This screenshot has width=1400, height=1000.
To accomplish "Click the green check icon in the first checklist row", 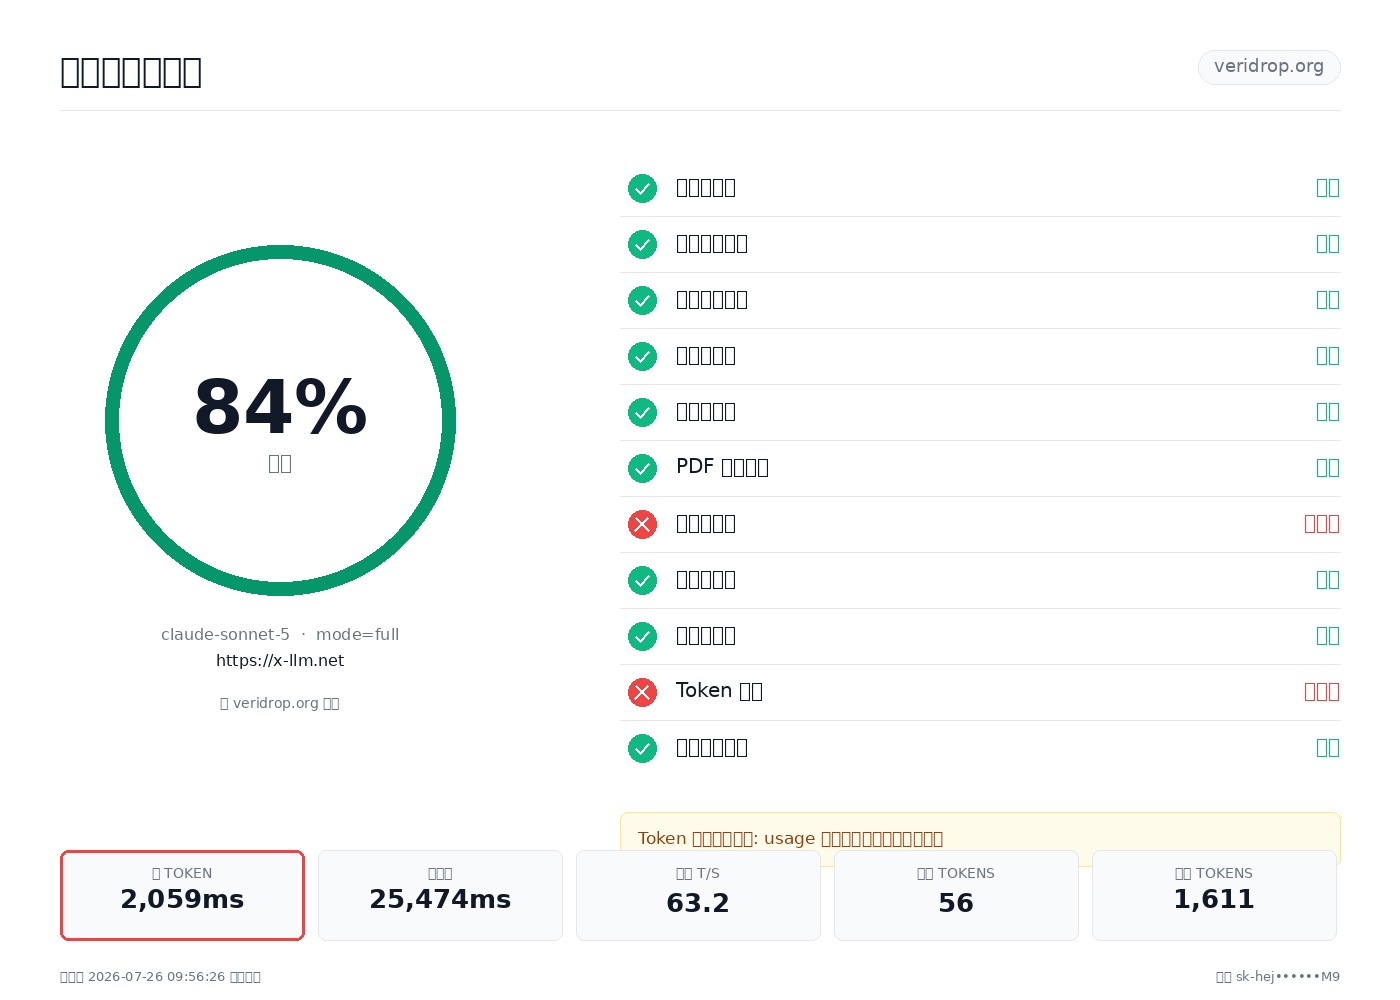I will click(x=642, y=188).
